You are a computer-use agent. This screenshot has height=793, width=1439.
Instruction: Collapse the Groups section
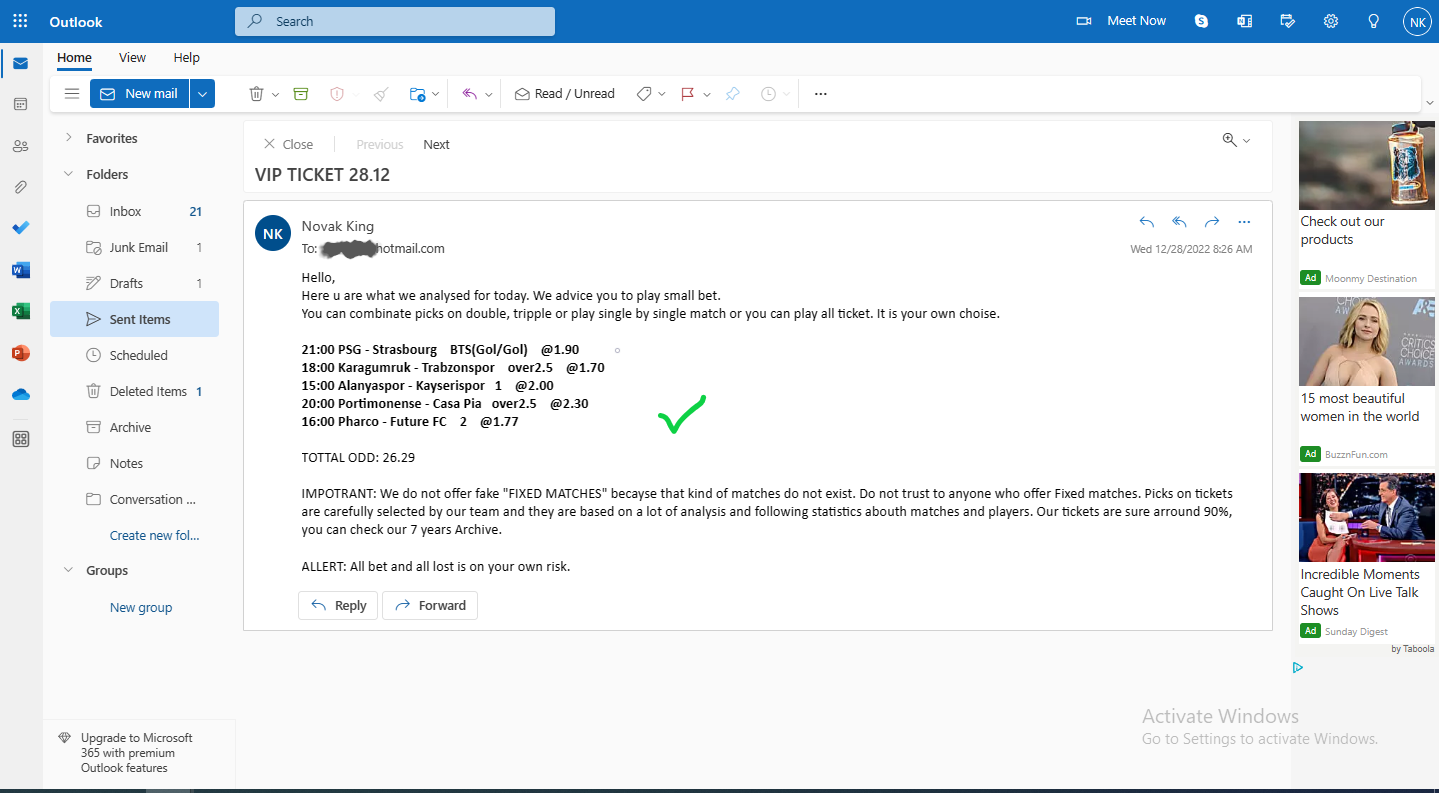[68, 570]
